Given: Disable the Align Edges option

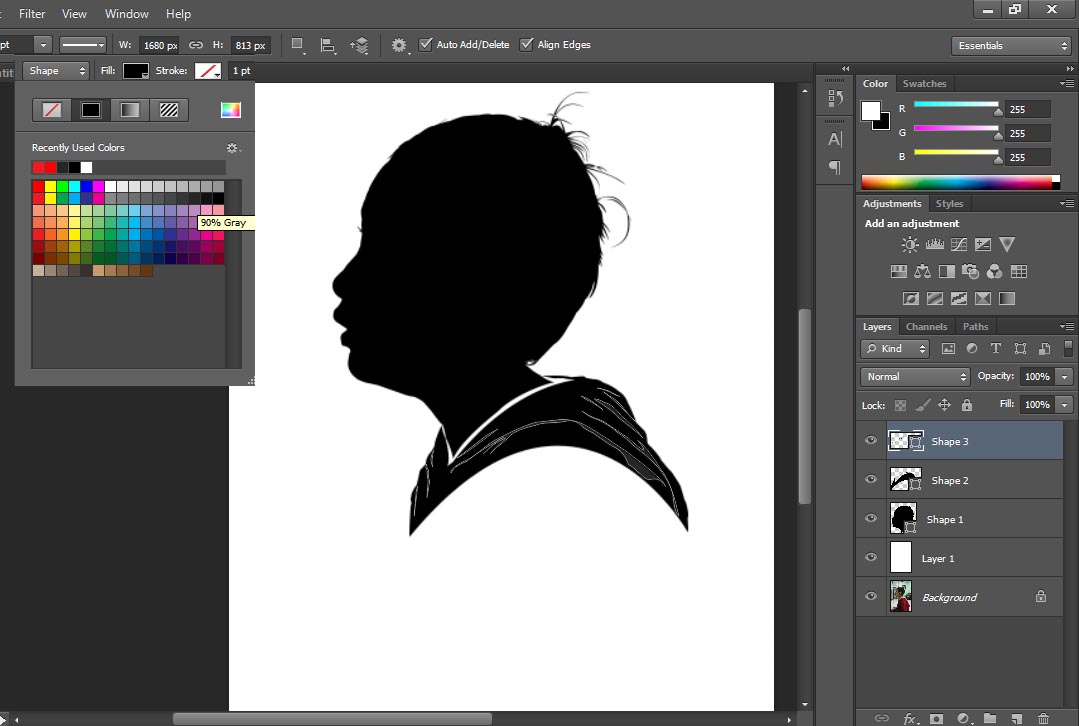Looking at the screenshot, I should click(x=526, y=44).
